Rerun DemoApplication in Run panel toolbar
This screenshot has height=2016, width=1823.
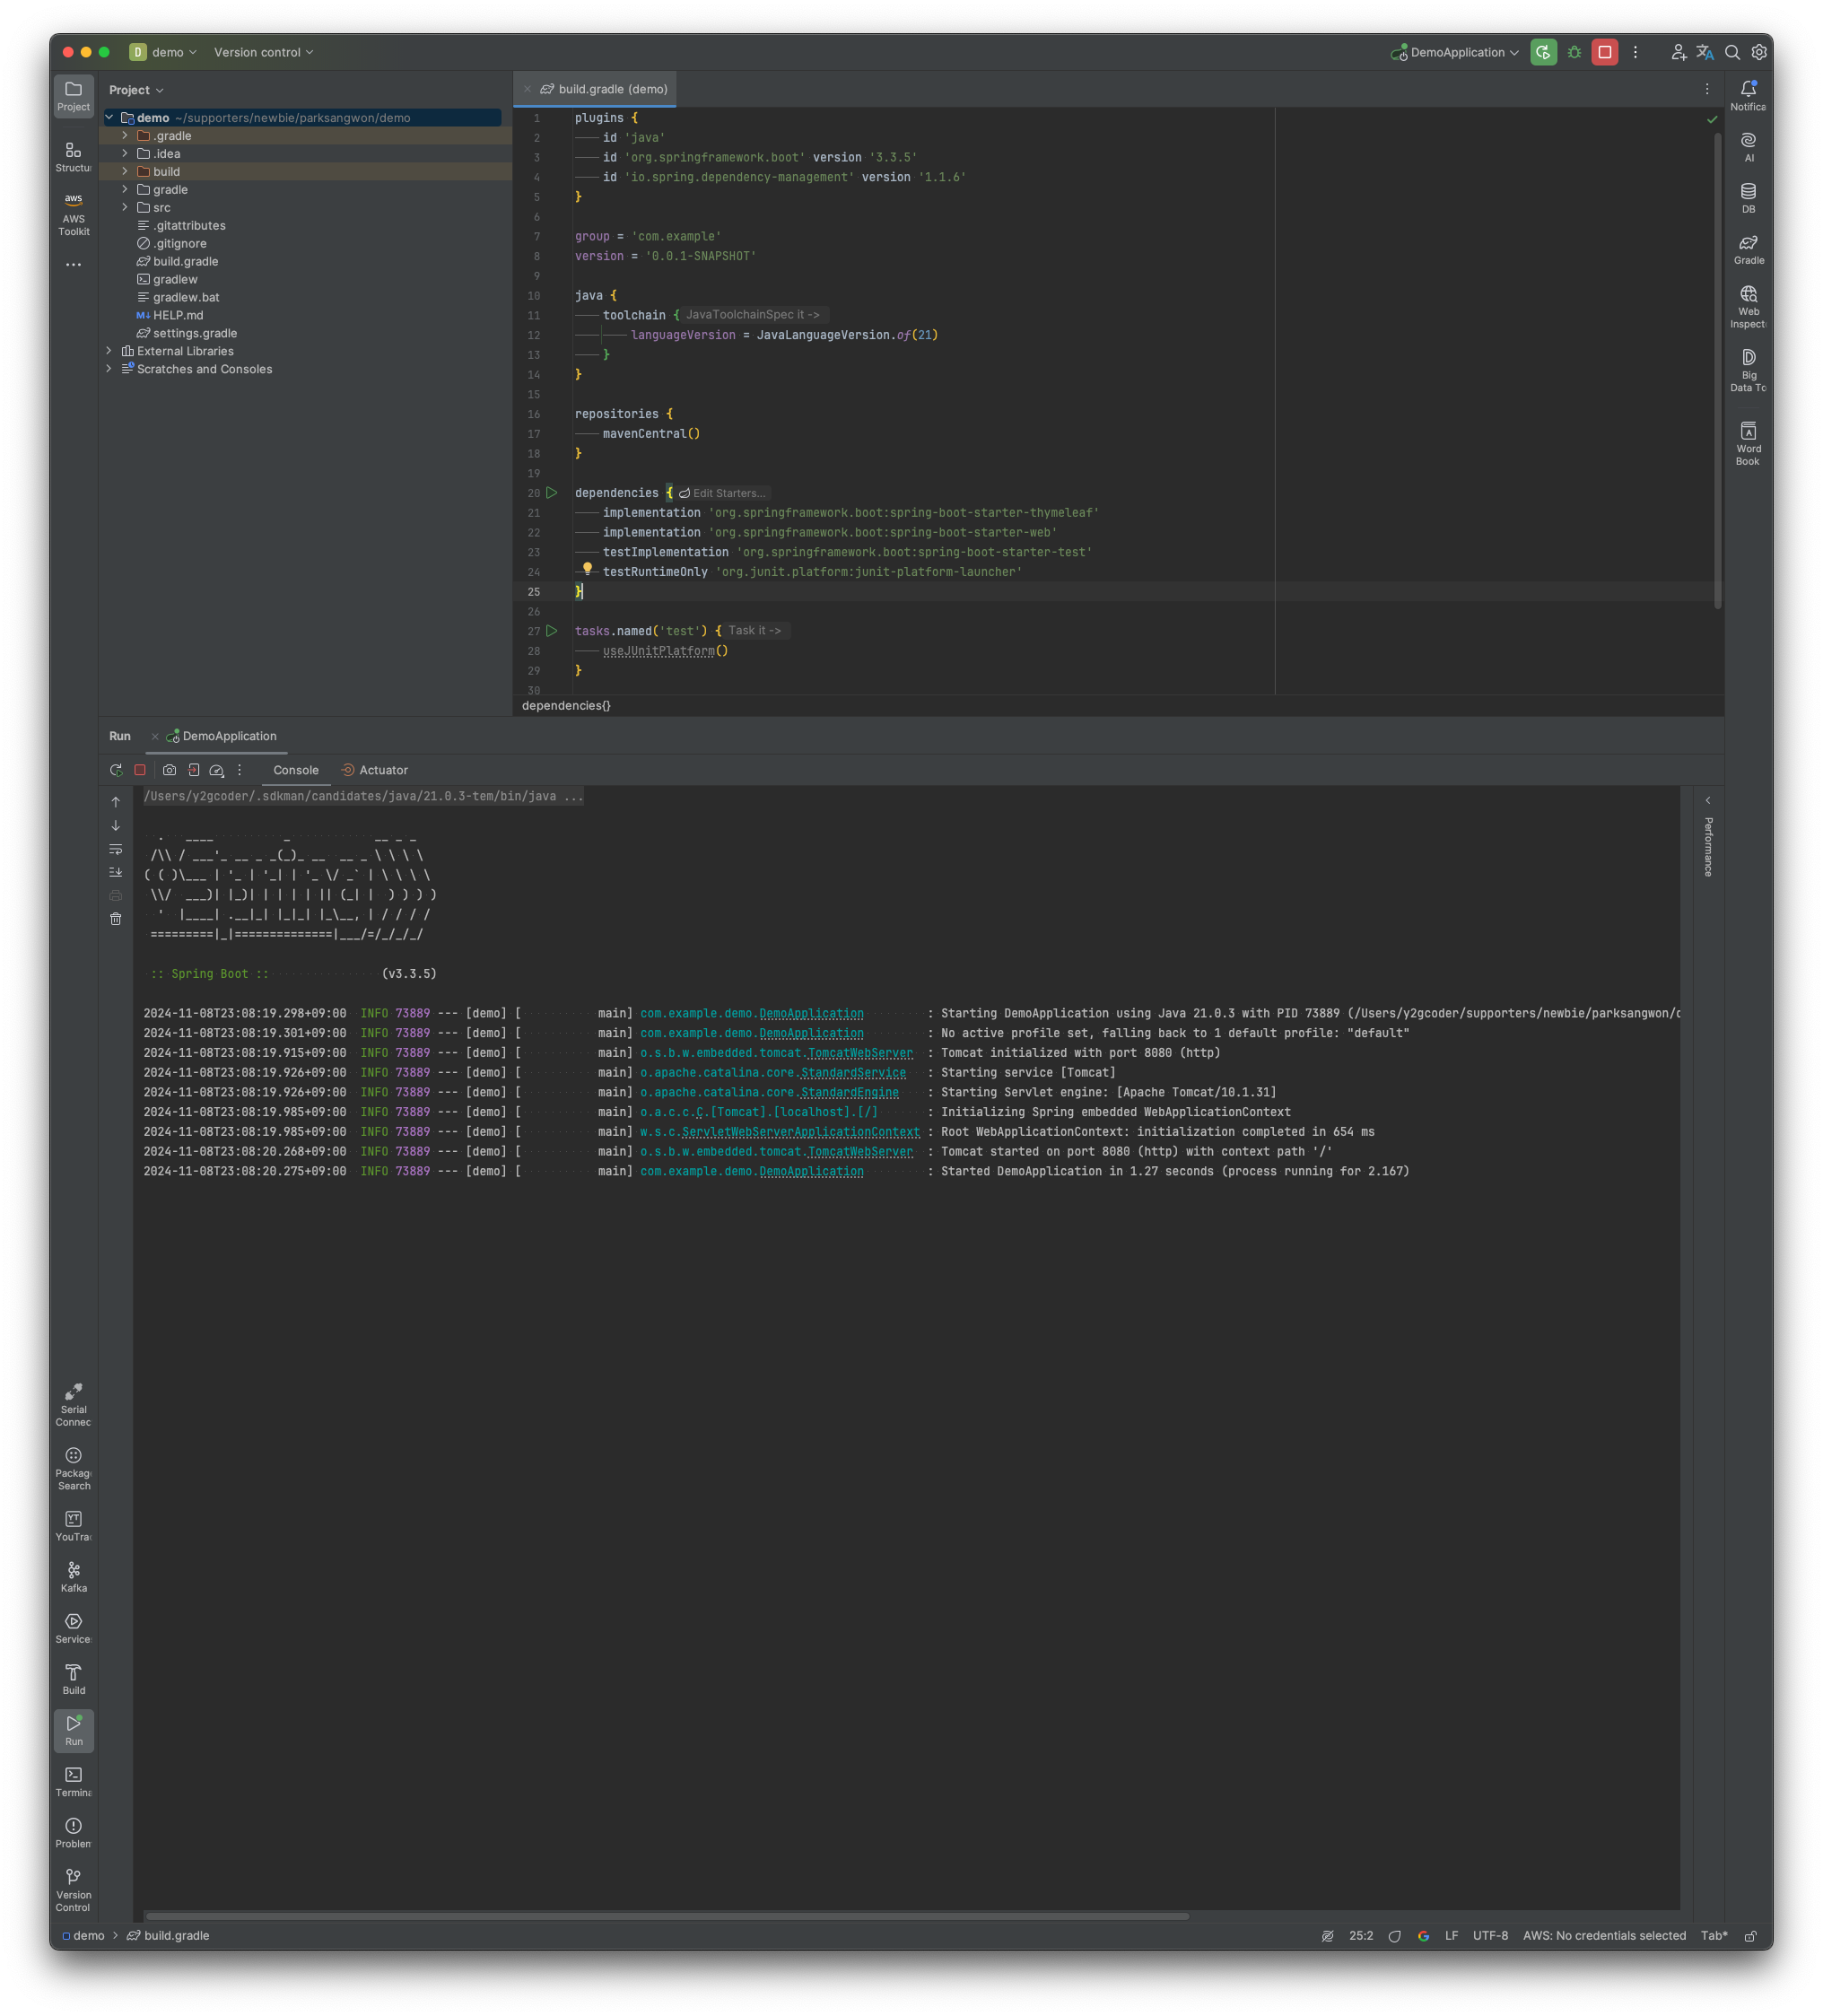pyautogui.click(x=116, y=770)
